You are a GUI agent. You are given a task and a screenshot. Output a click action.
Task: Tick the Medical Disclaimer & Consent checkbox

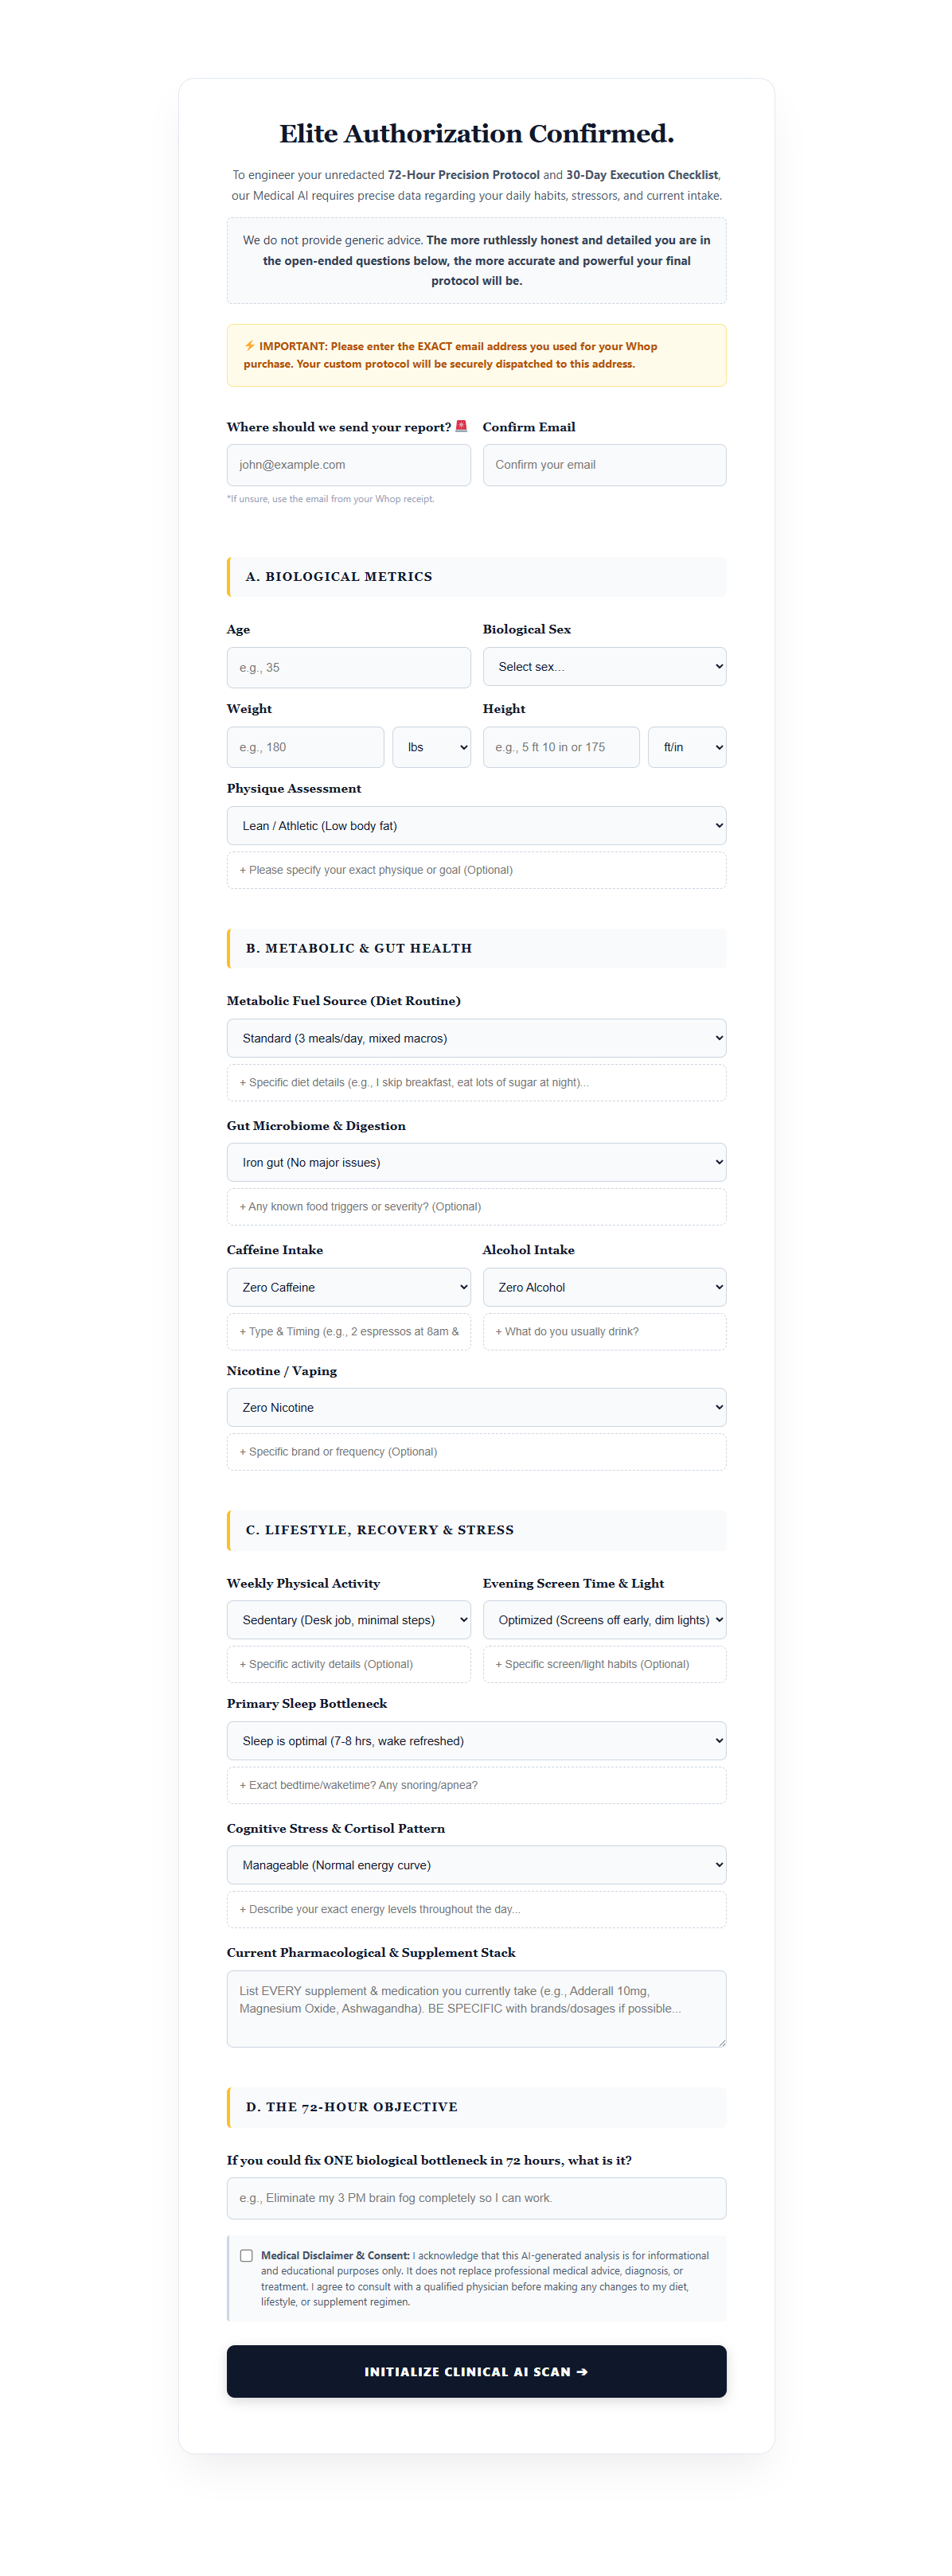[x=246, y=2255]
